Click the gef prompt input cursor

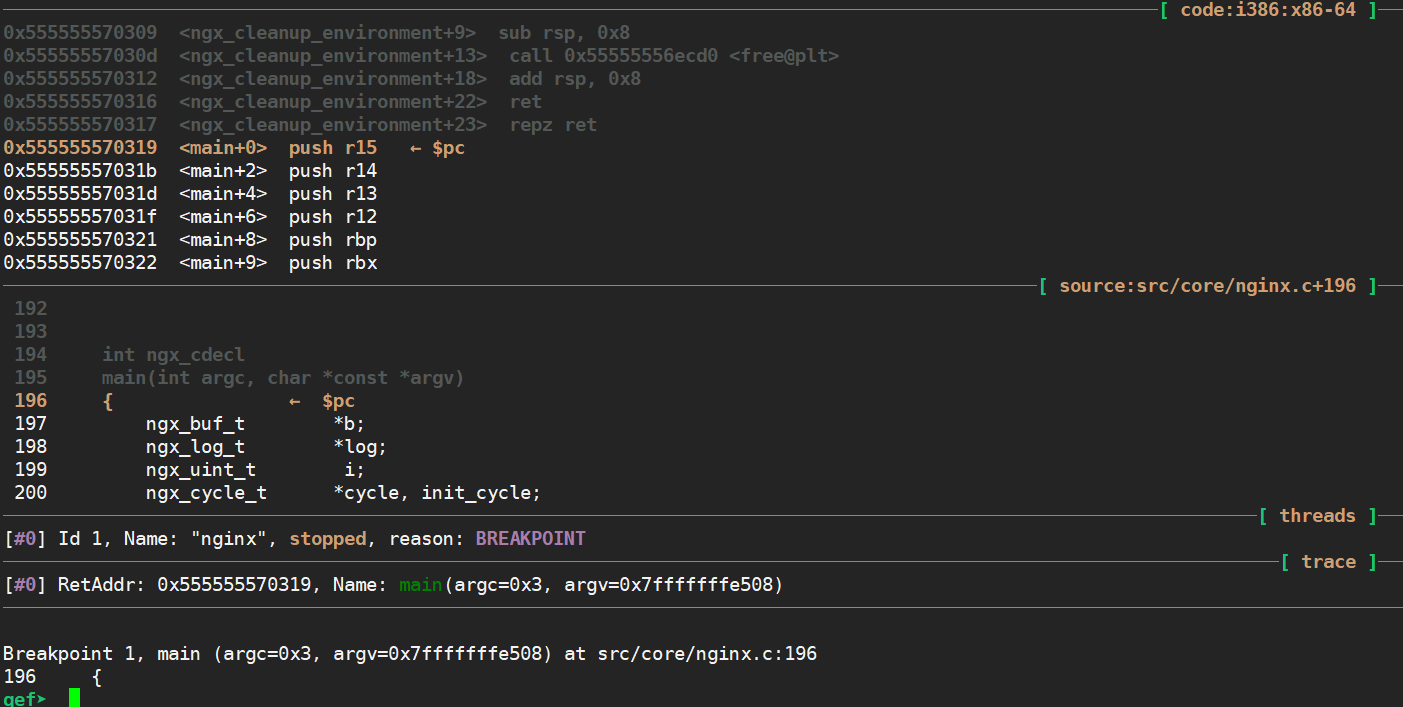[x=74, y=698]
